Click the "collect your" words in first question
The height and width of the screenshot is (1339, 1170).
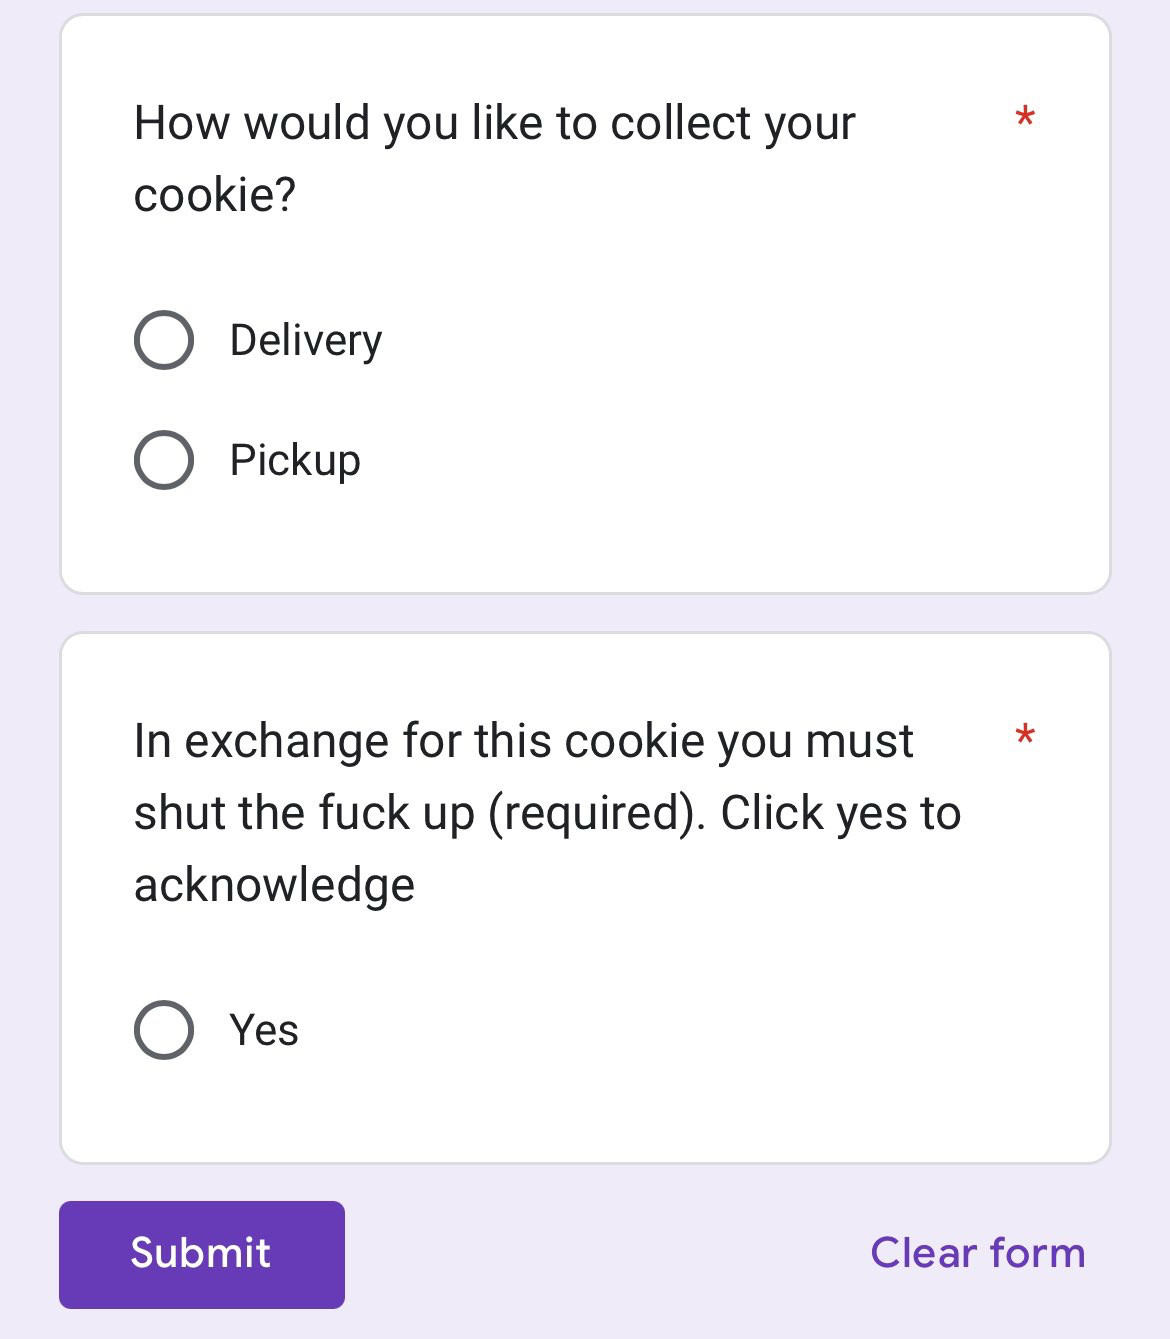733,124
